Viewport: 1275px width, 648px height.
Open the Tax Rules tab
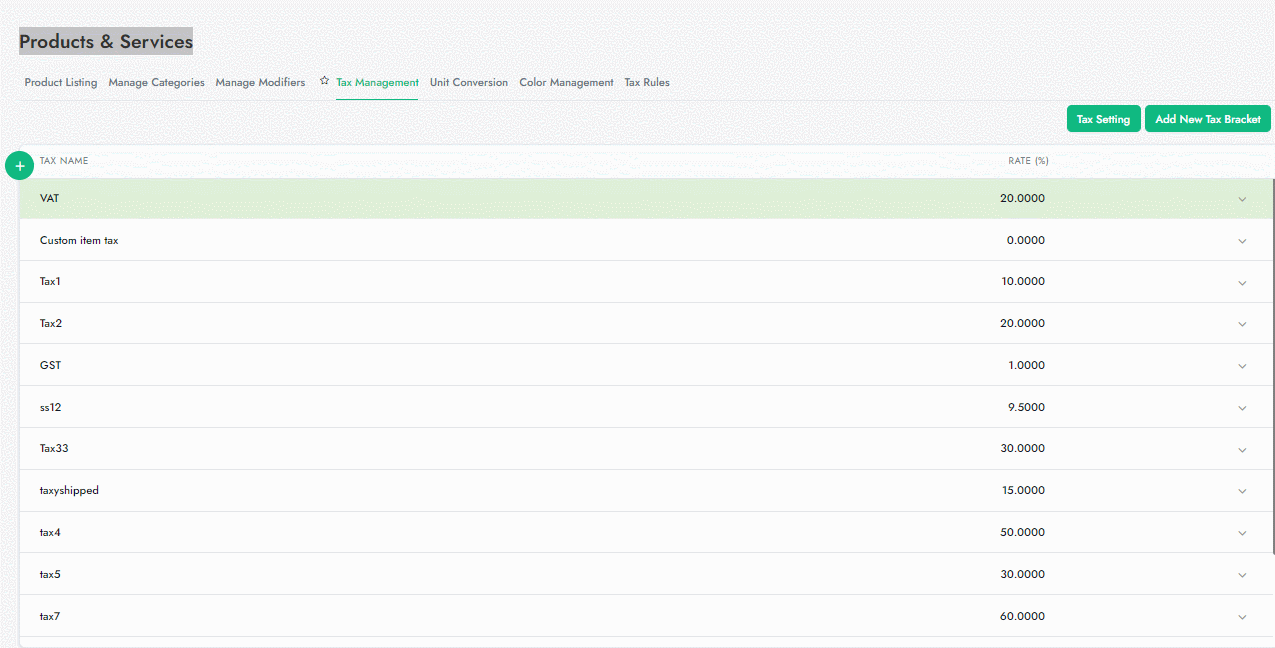click(647, 83)
